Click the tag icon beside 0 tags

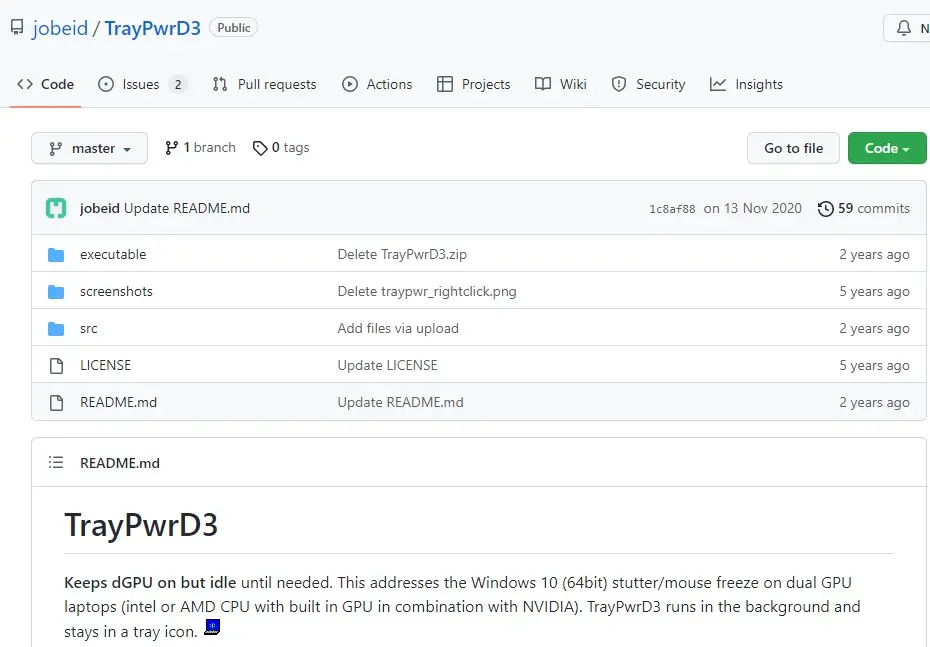coord(260,148)
